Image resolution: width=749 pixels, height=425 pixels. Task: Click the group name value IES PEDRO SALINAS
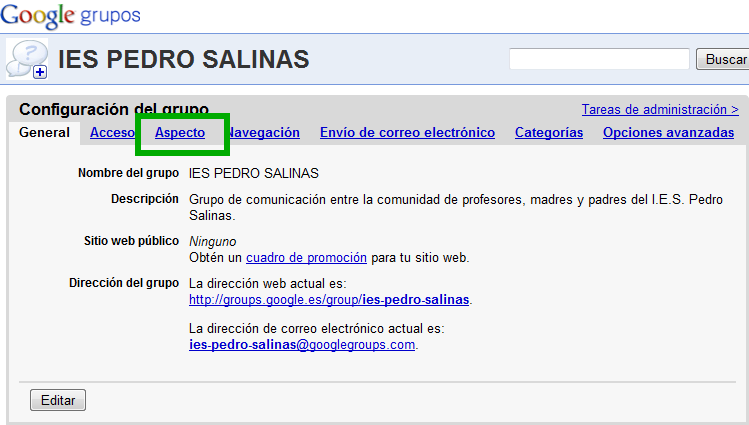click(x=254, y=173)
